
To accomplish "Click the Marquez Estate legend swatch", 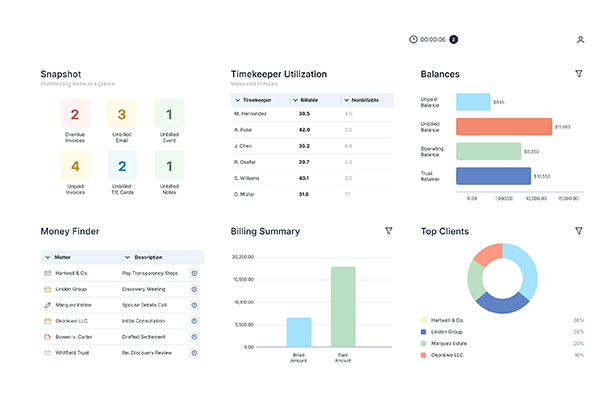I will pos(423,343).
